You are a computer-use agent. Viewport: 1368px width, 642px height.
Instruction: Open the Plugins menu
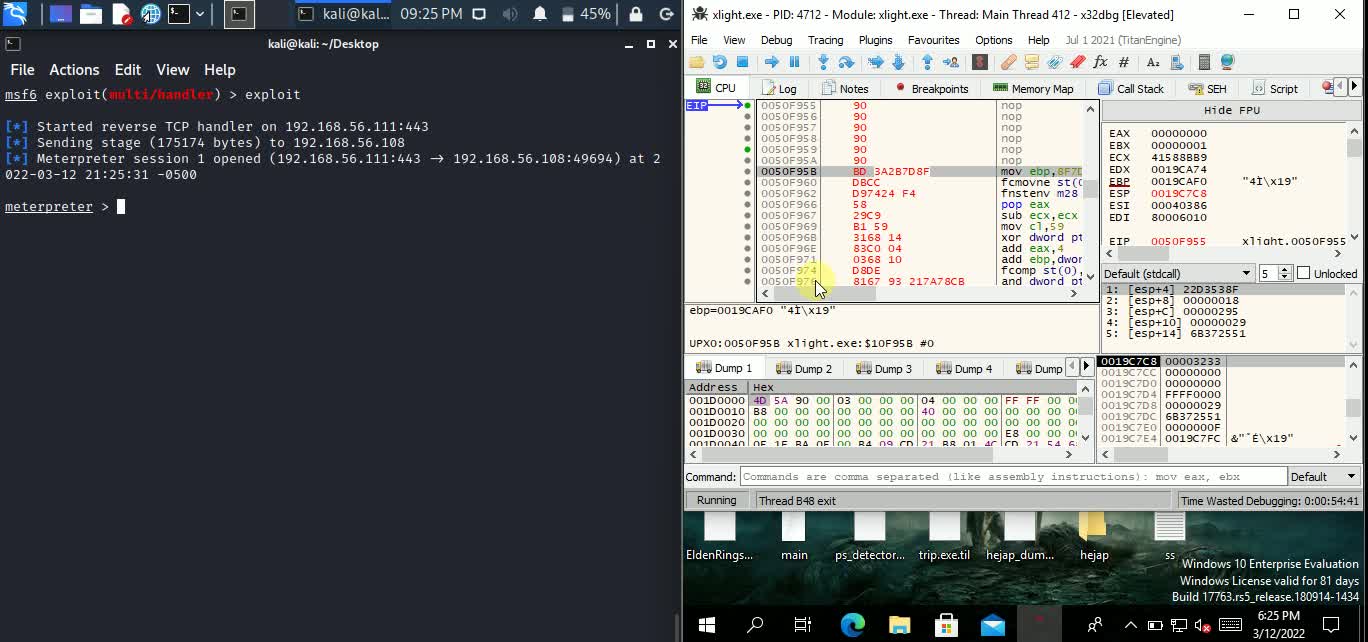coord(875,40)
